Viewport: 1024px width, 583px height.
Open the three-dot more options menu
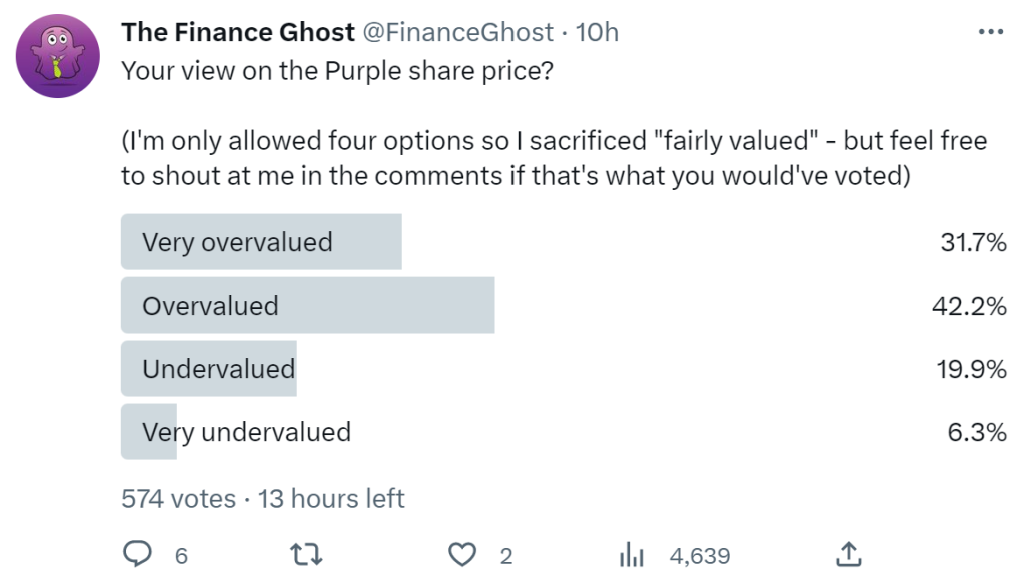990,32
